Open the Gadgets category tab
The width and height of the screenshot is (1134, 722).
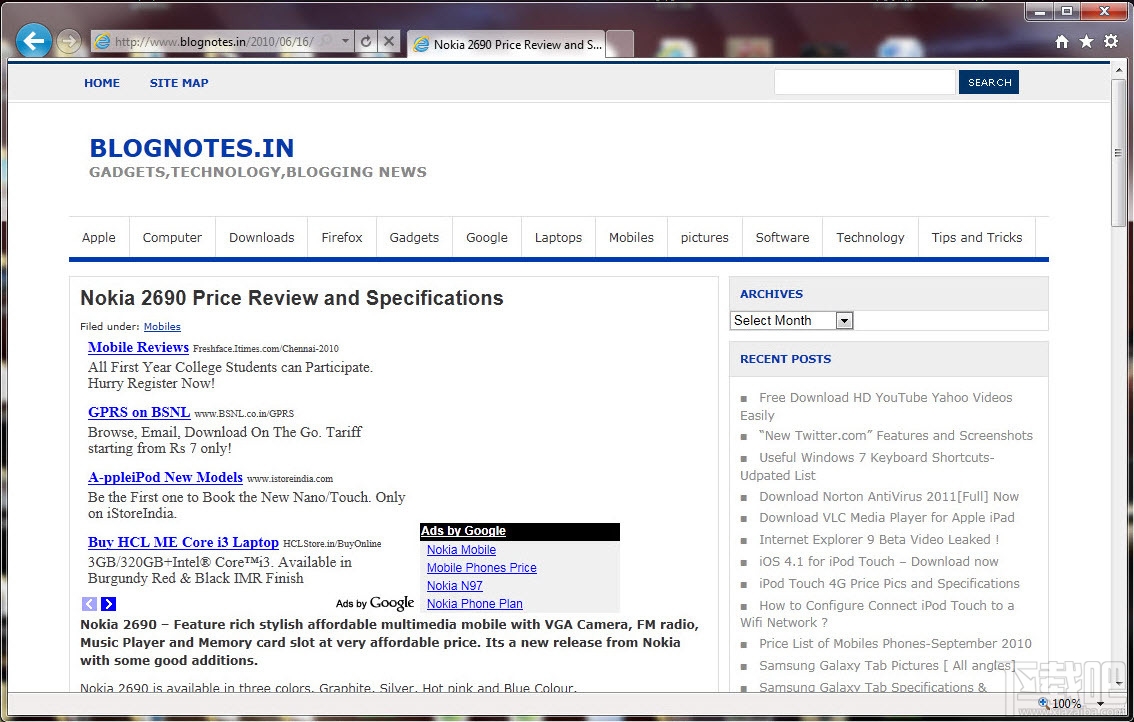[414, 237]
